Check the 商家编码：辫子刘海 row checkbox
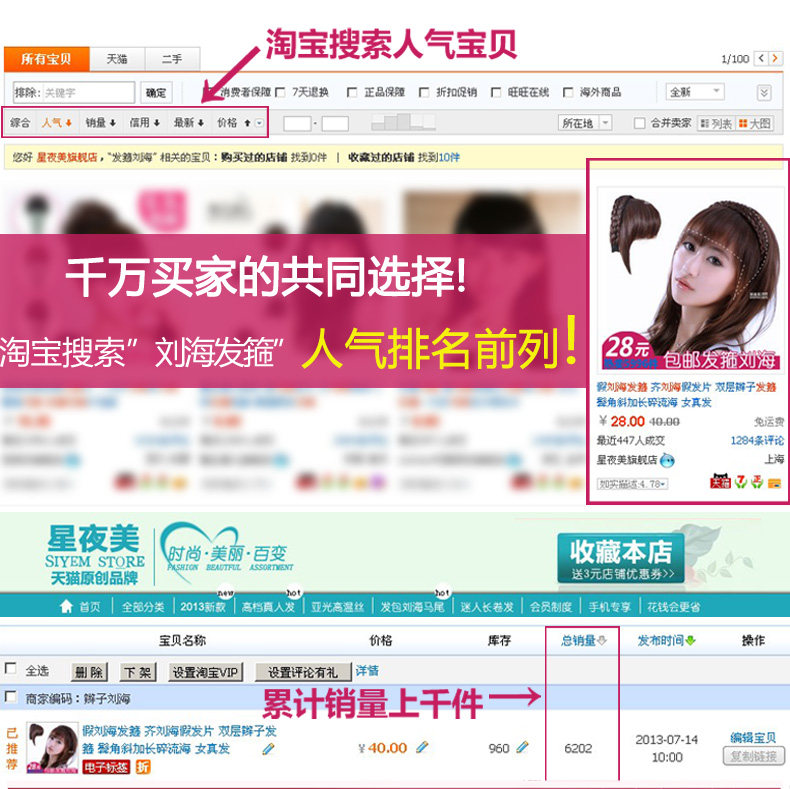The image size is (790, 789). pyautogui.click(x=10, y=696)
